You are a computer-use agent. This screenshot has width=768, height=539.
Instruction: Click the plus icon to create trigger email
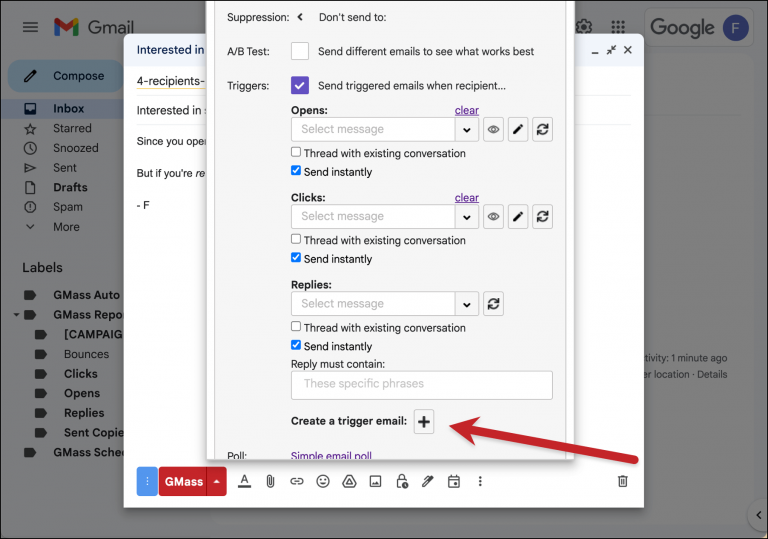point(424,422)
